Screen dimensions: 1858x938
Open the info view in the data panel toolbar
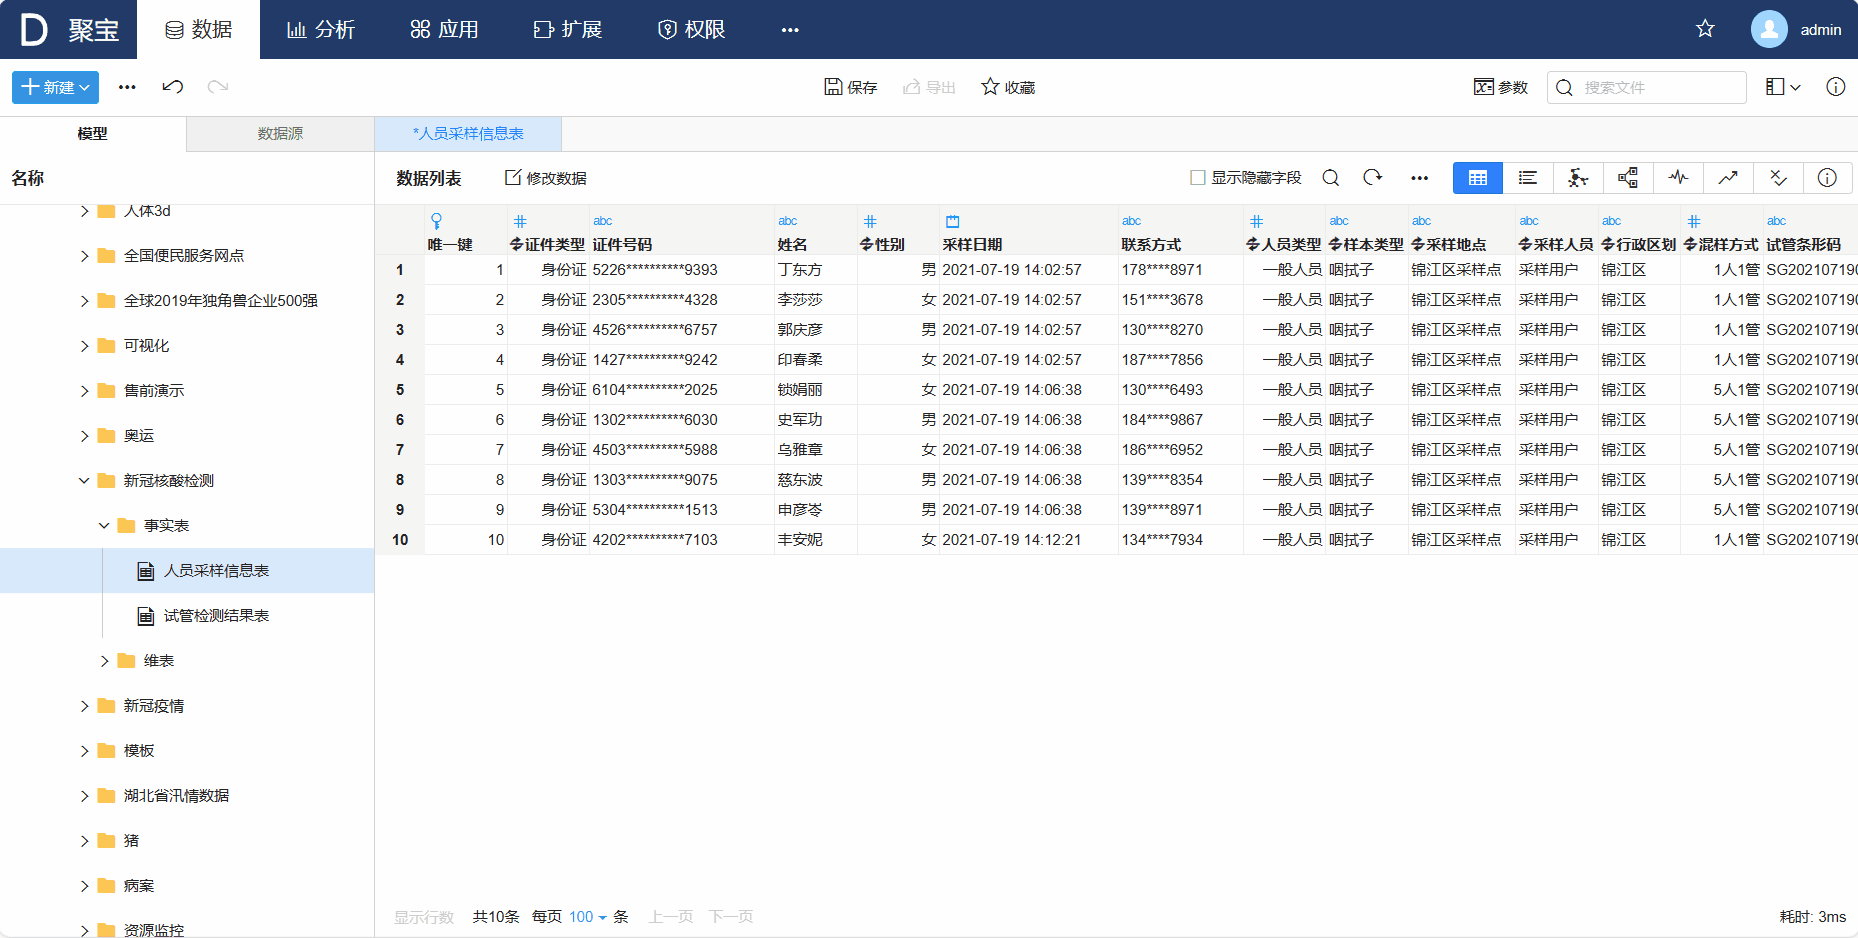(1827, 178)
